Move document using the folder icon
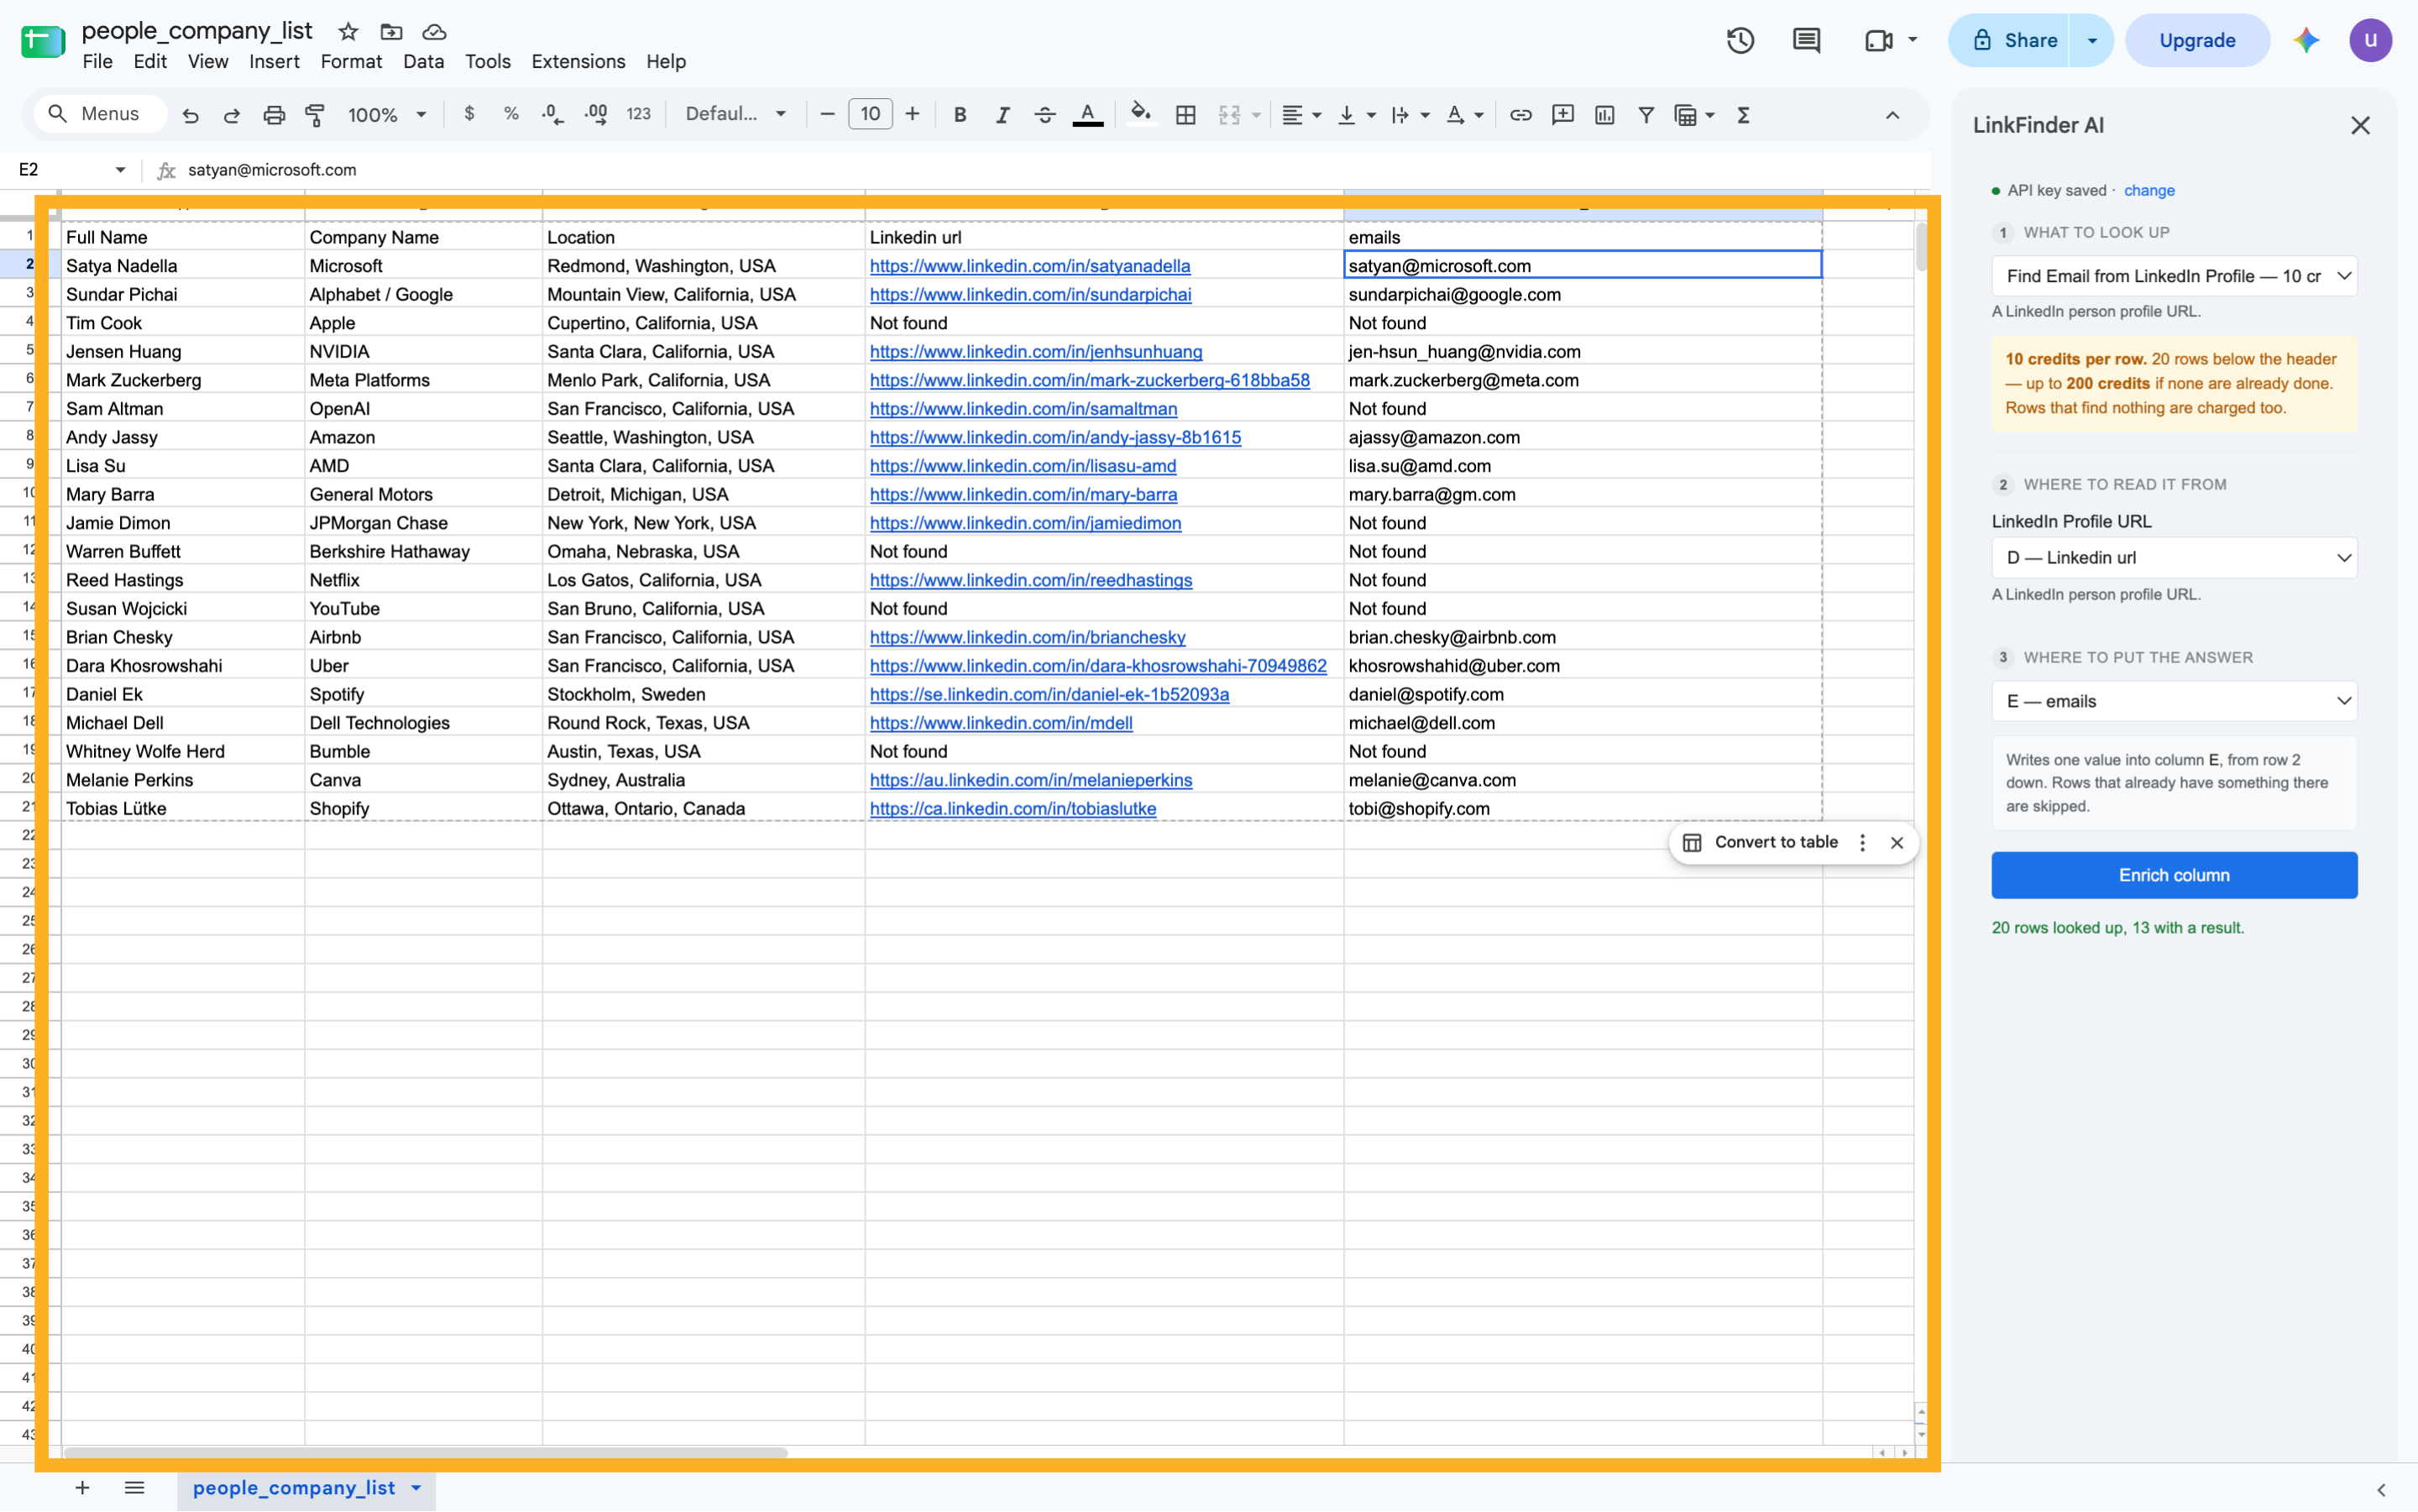The height and width of the screenshot is (1512, 2418). [391, 32]
